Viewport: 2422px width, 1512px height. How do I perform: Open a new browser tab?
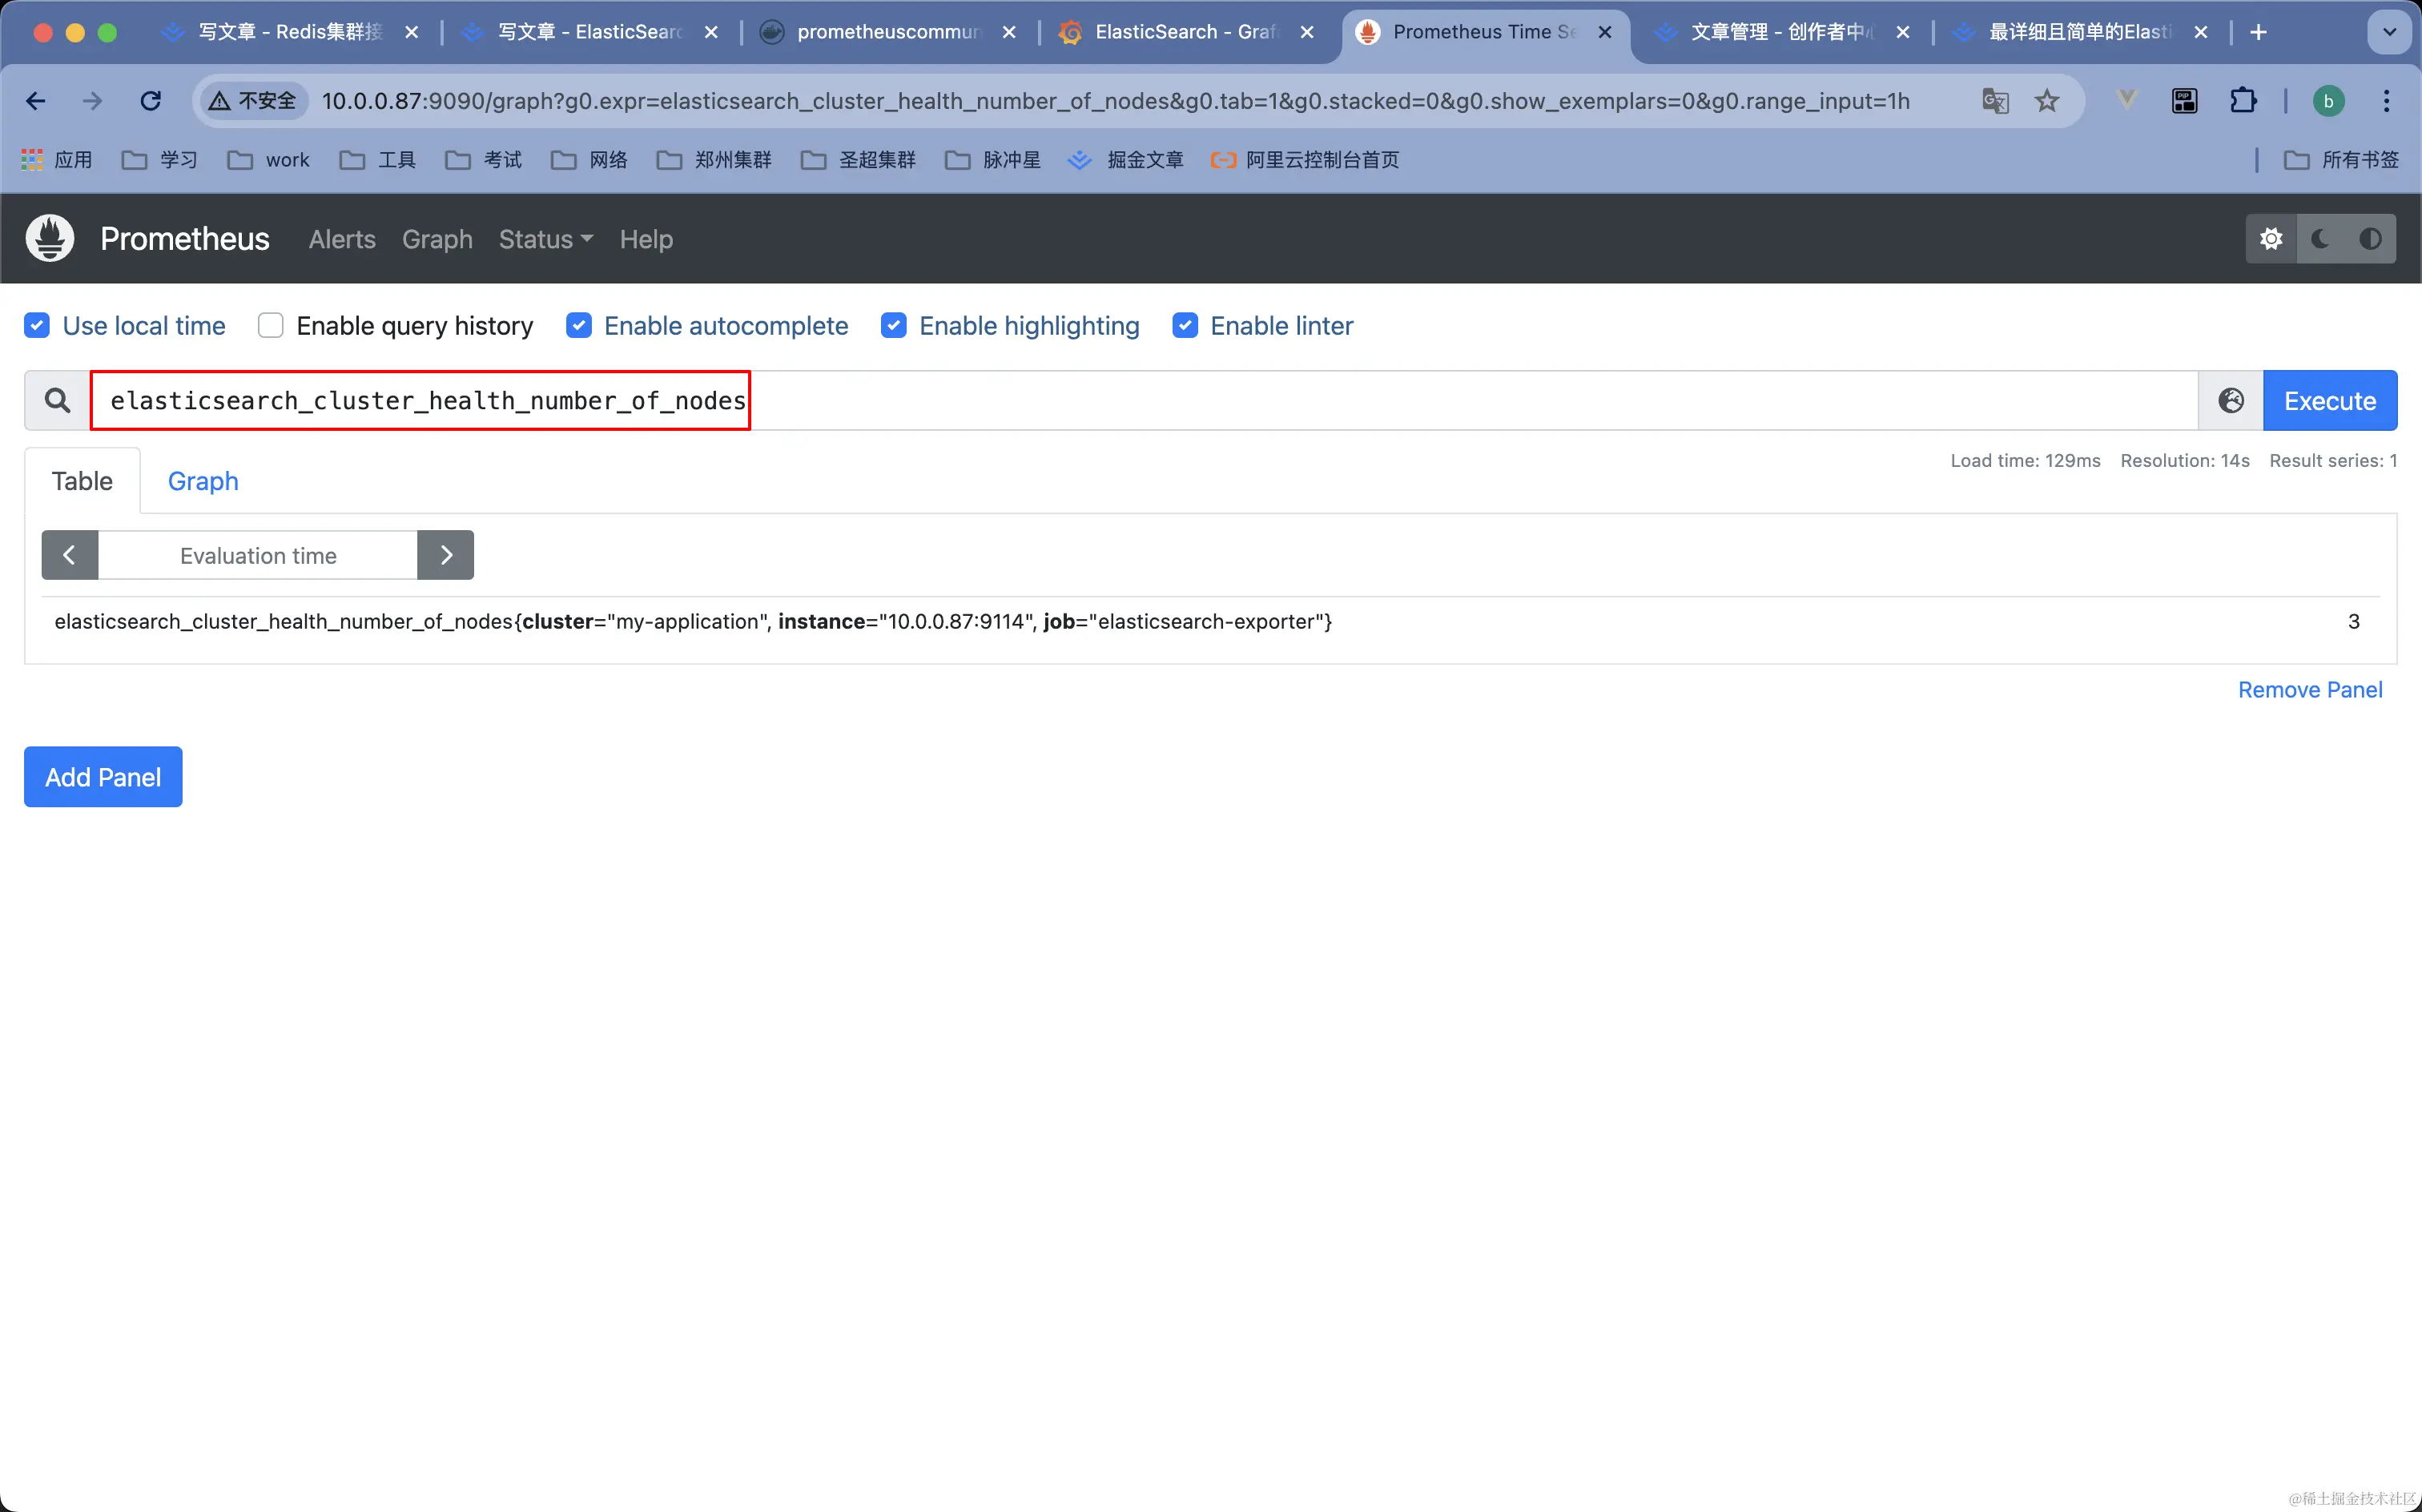pos(2258,32)
